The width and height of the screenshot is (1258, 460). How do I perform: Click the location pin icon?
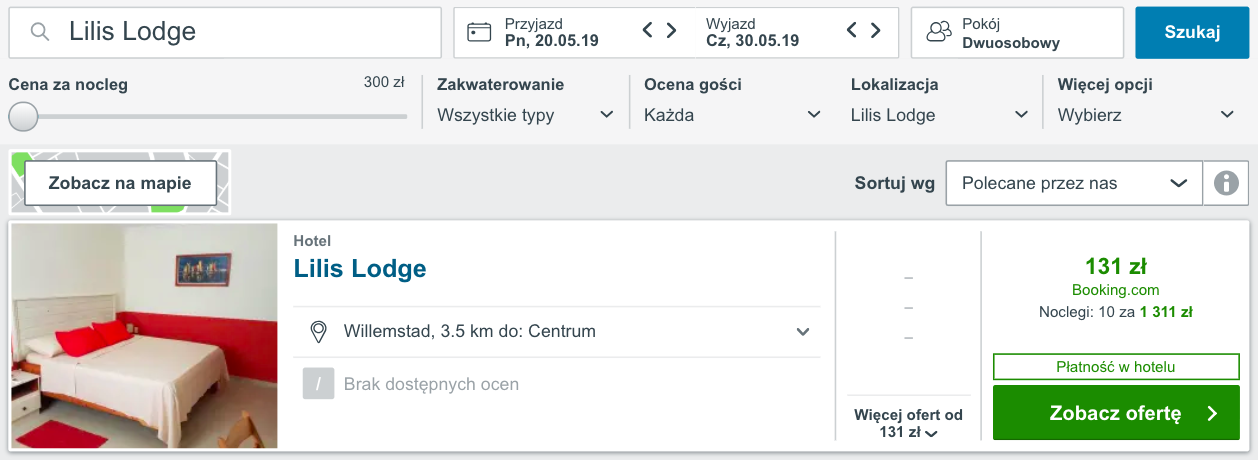319,332
